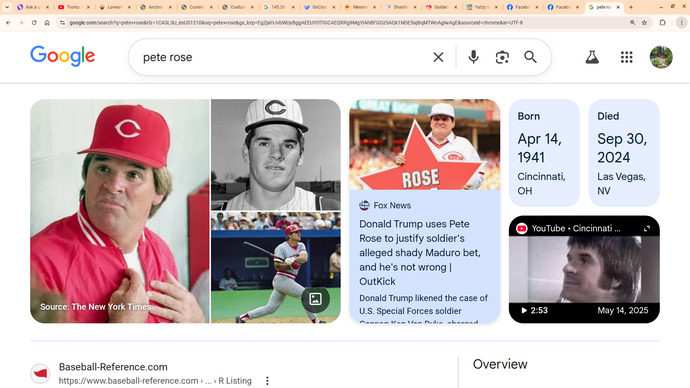Screen dimensions: 690x388
Task: Click the Overview heading
Action: [x=500, y=364]
